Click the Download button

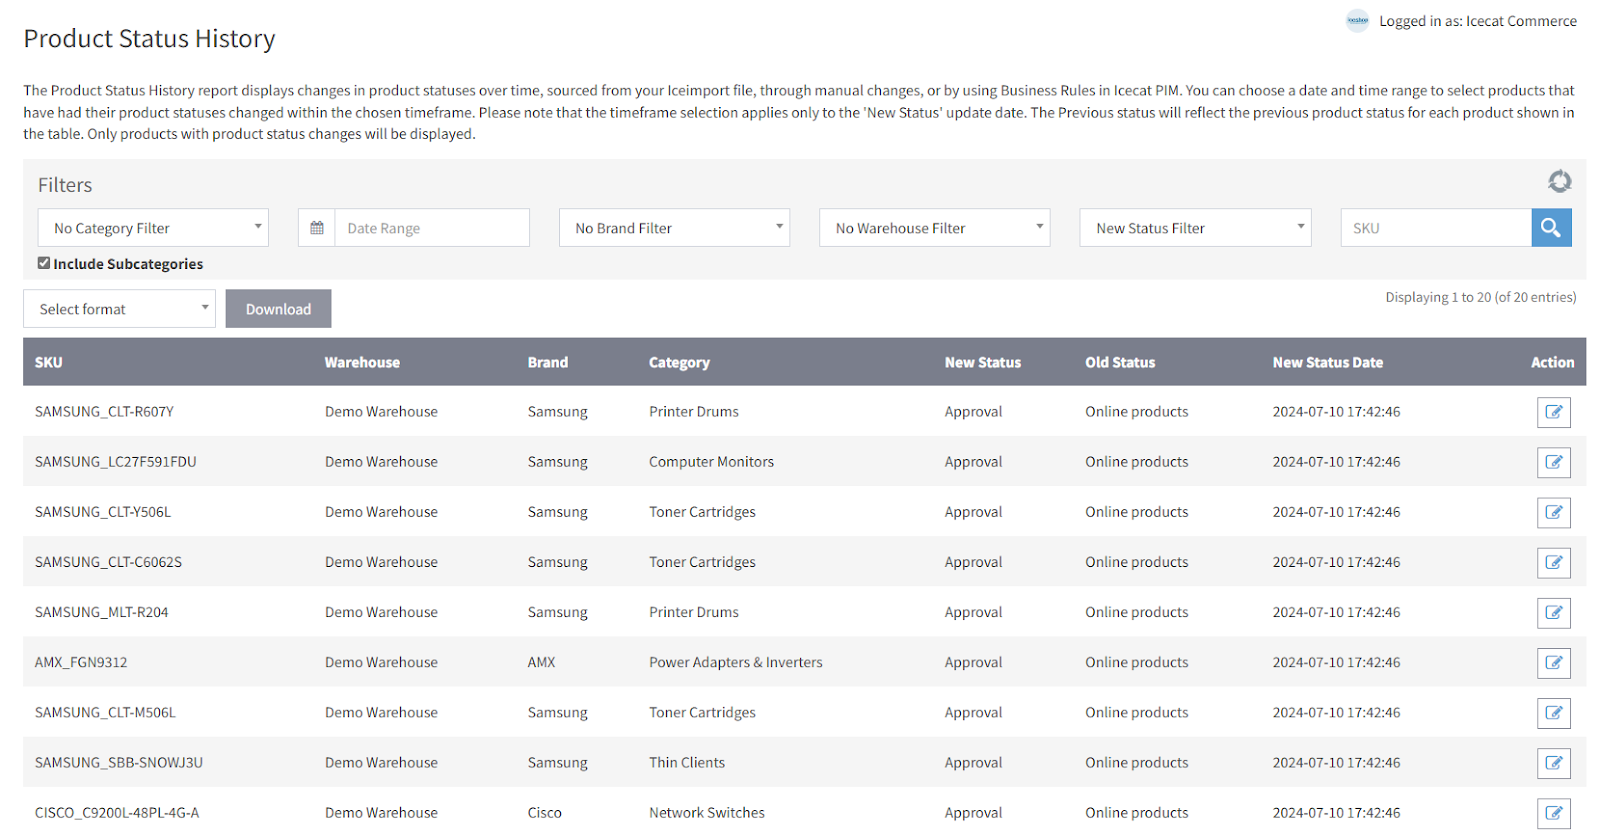(x=278, y=309)
